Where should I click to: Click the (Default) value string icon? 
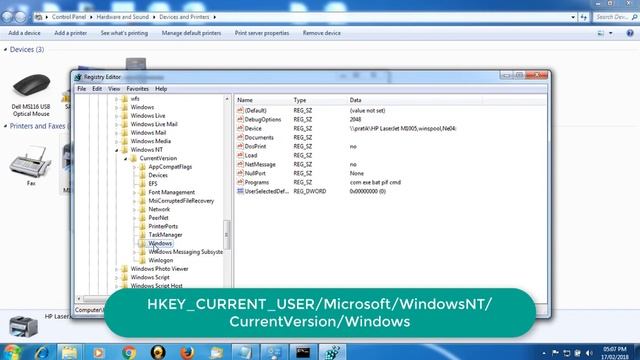pyautogui.click(x=240, y=110)
